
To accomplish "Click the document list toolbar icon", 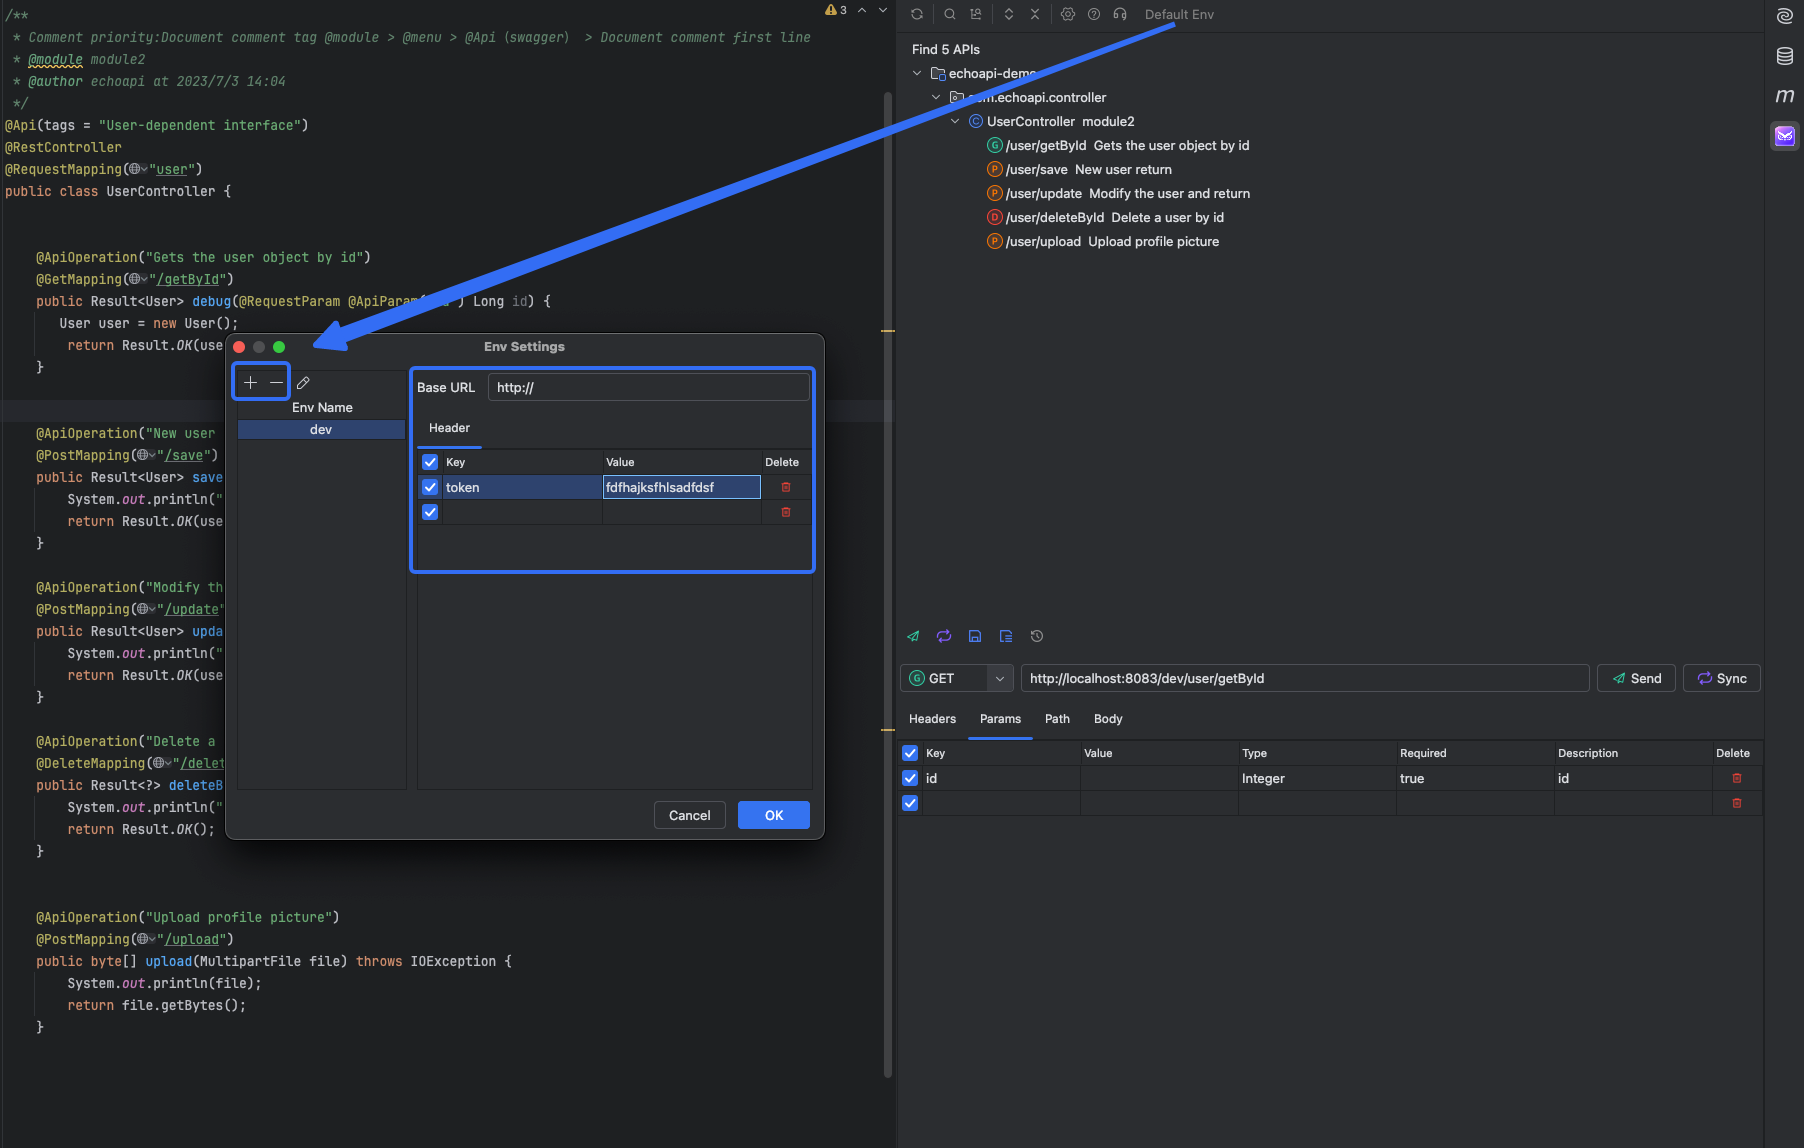I will pyautogui.click(x=1006, y=636).
